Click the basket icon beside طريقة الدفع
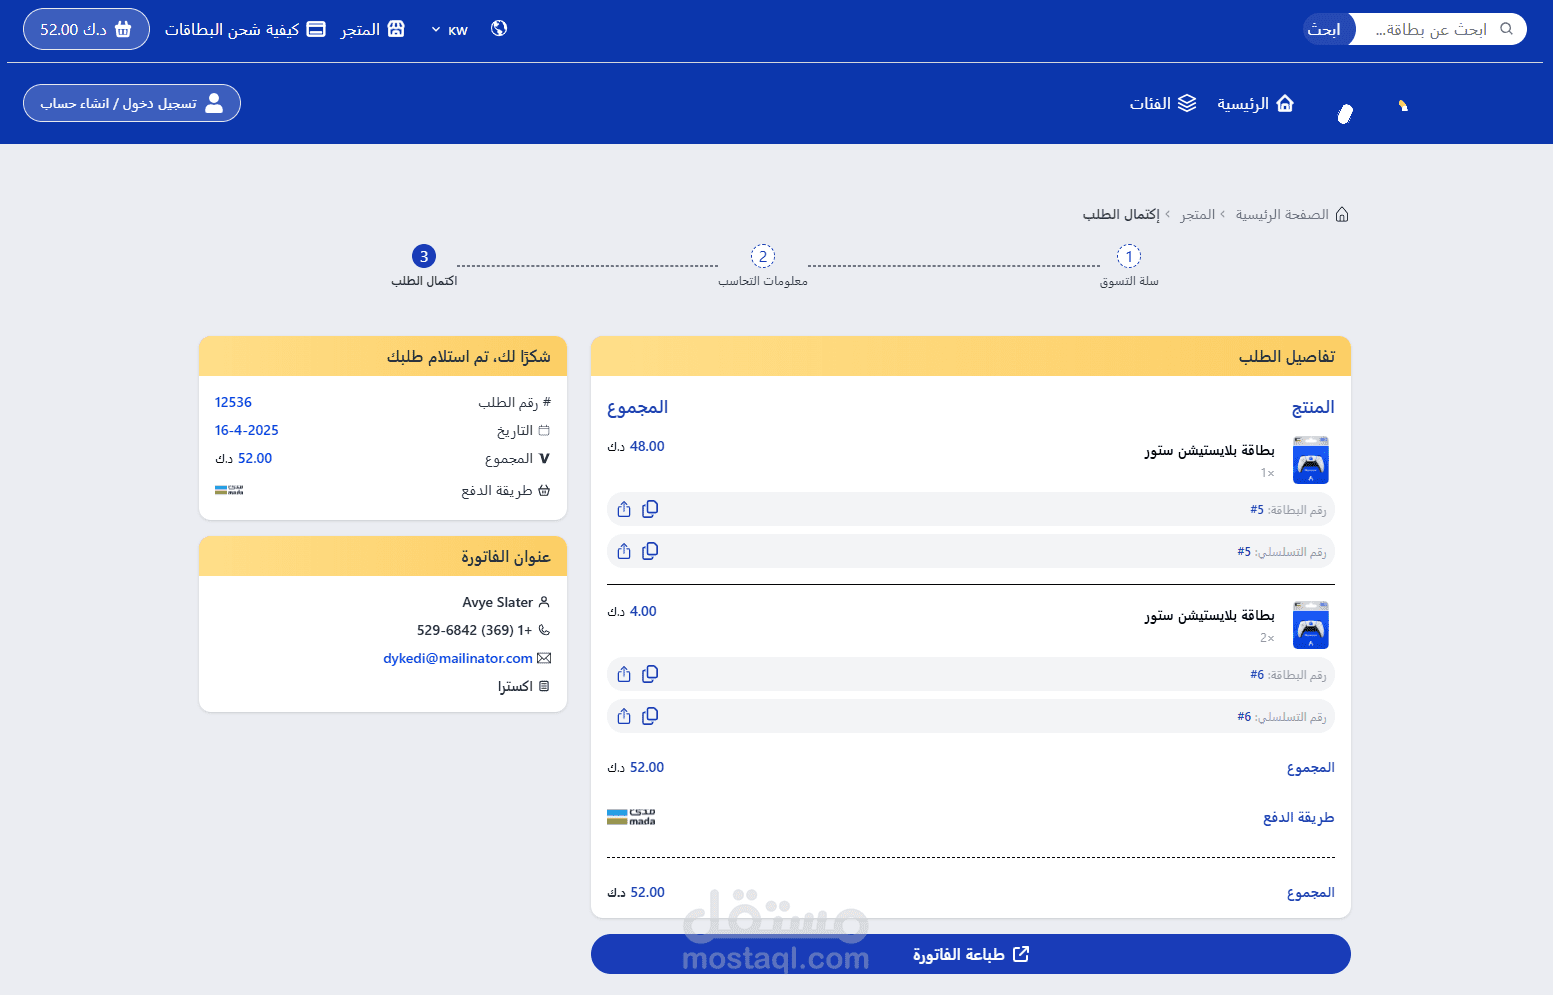1553x995 pixels. point(544,490)
